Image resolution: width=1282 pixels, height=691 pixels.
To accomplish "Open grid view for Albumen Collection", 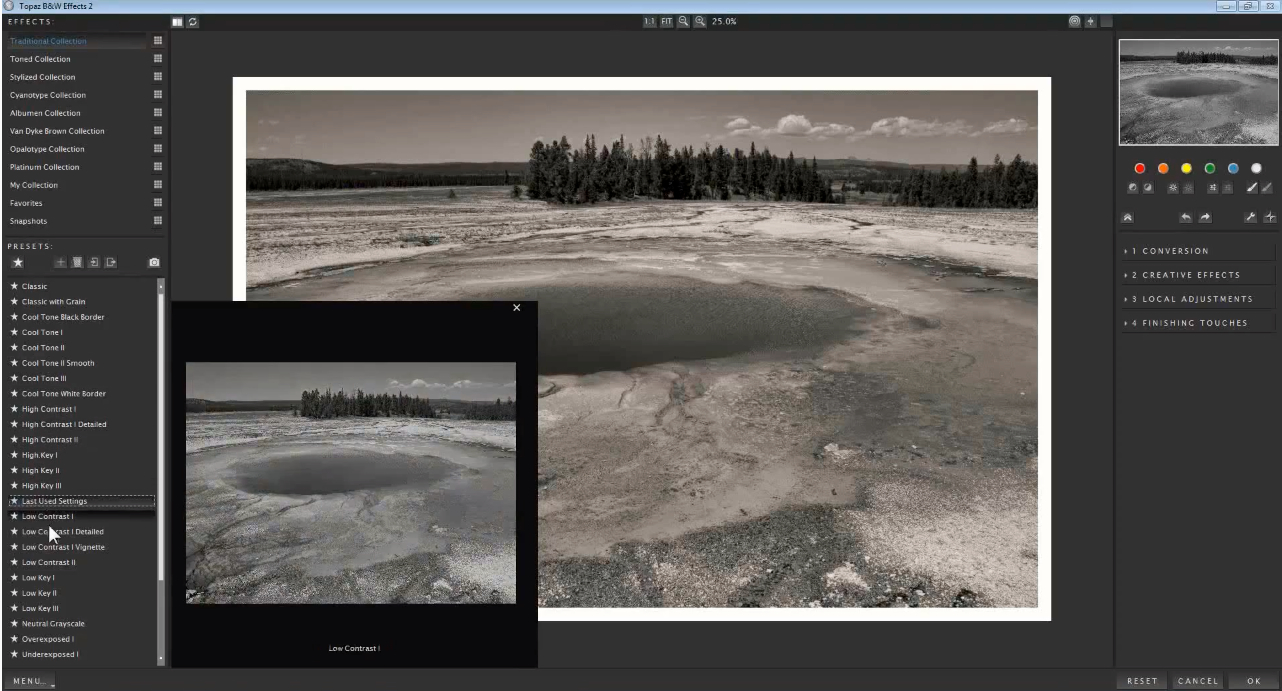I will pyautogui.click(x=158, y=113).
